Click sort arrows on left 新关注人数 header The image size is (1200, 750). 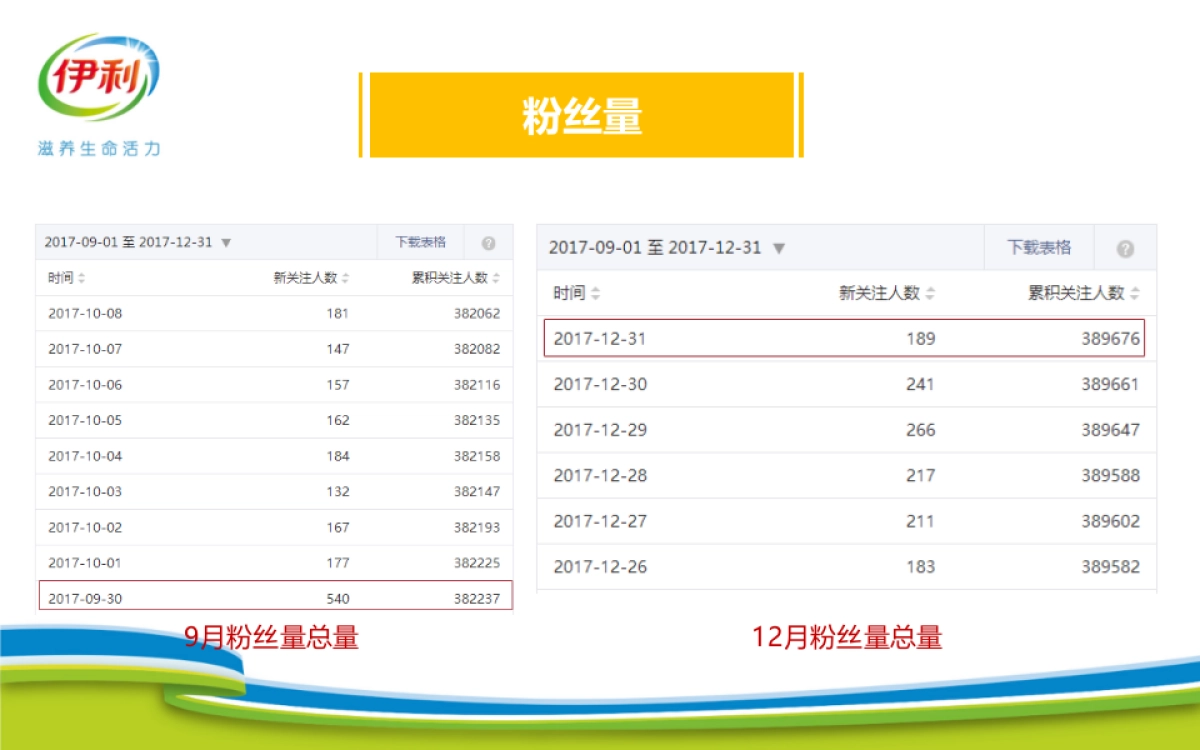[345, 279]
